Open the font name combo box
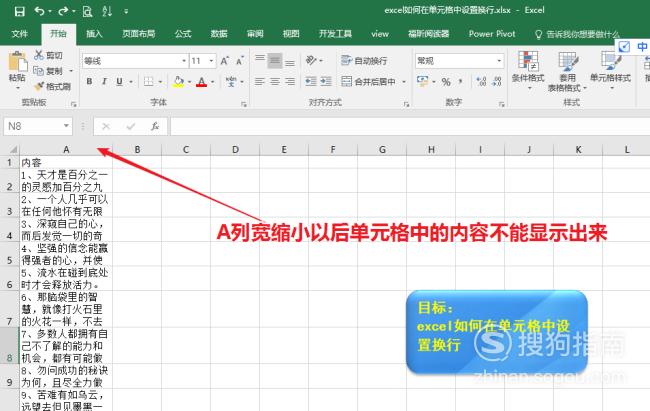The image size is (650, 411). 135,61
